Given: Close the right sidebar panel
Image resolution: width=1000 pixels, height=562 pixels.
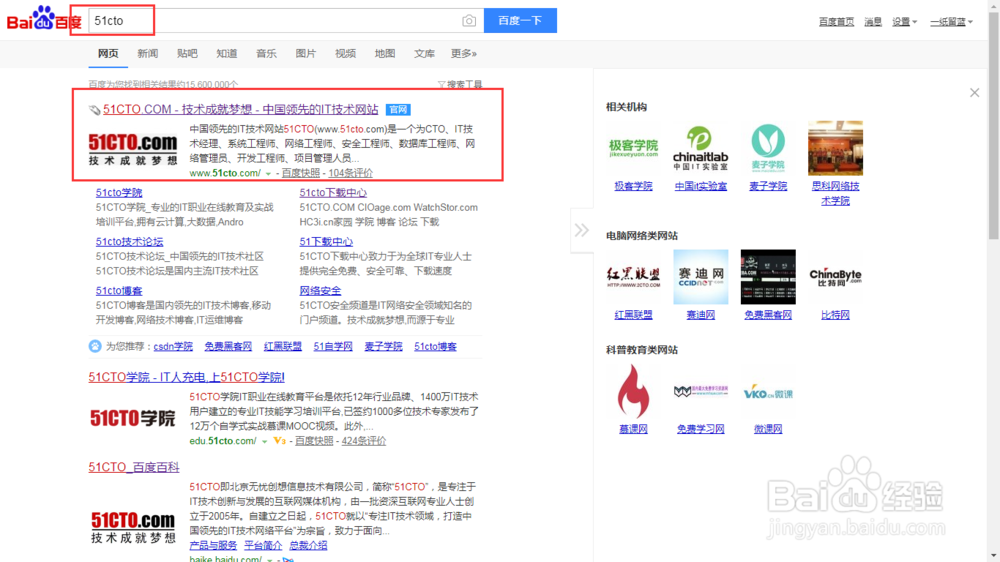Looking at the screenshot, I should point(974,92).
